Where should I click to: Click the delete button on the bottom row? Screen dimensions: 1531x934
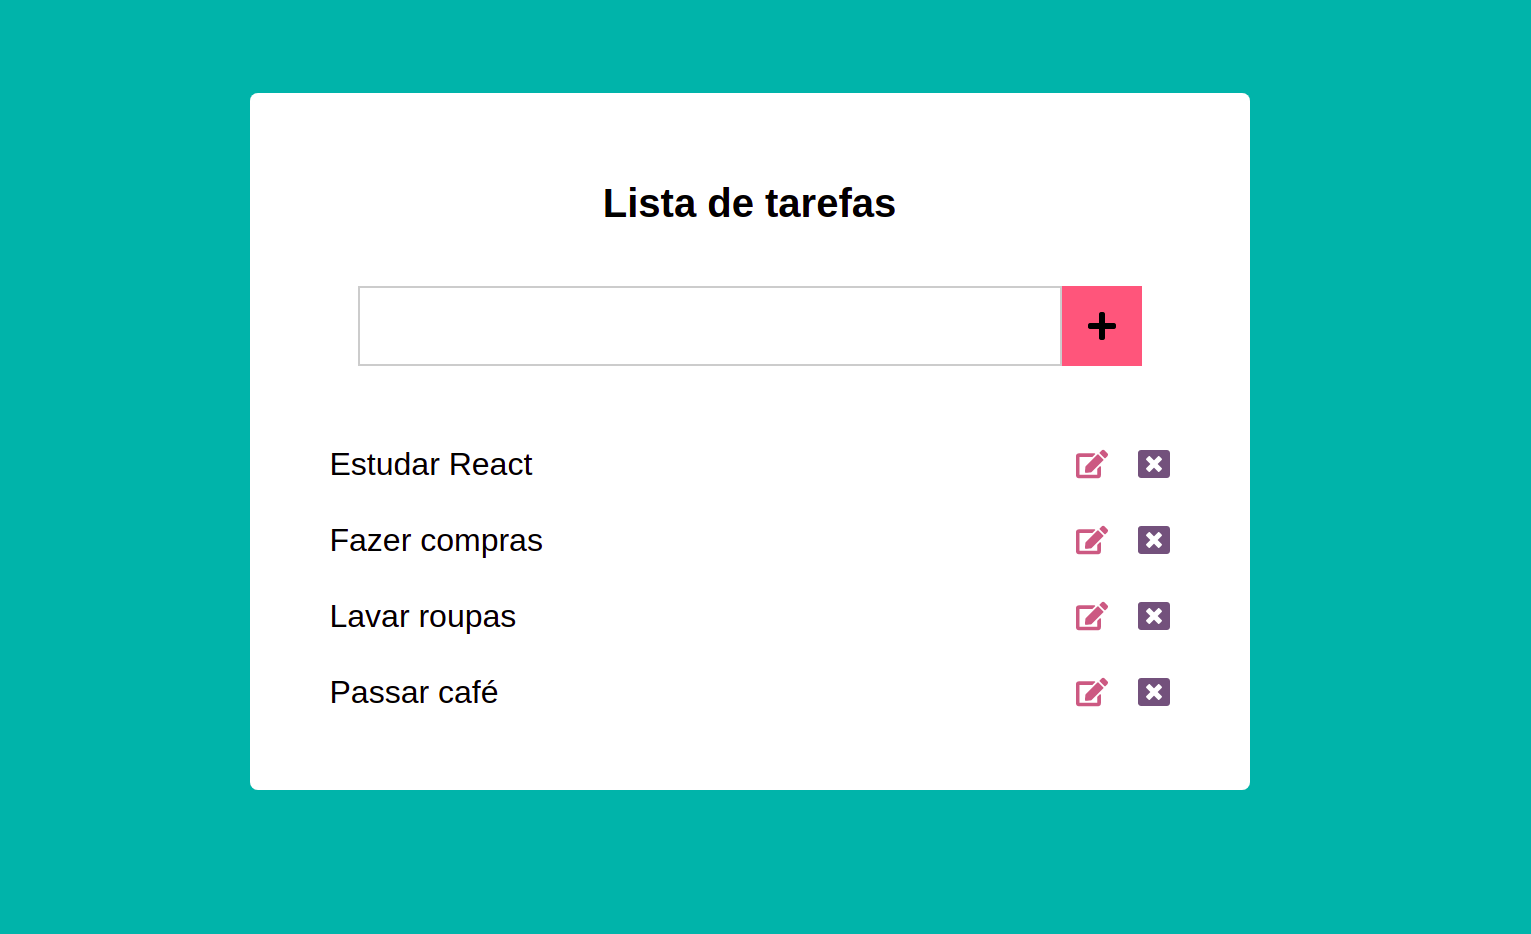[x=1153, y=692]
